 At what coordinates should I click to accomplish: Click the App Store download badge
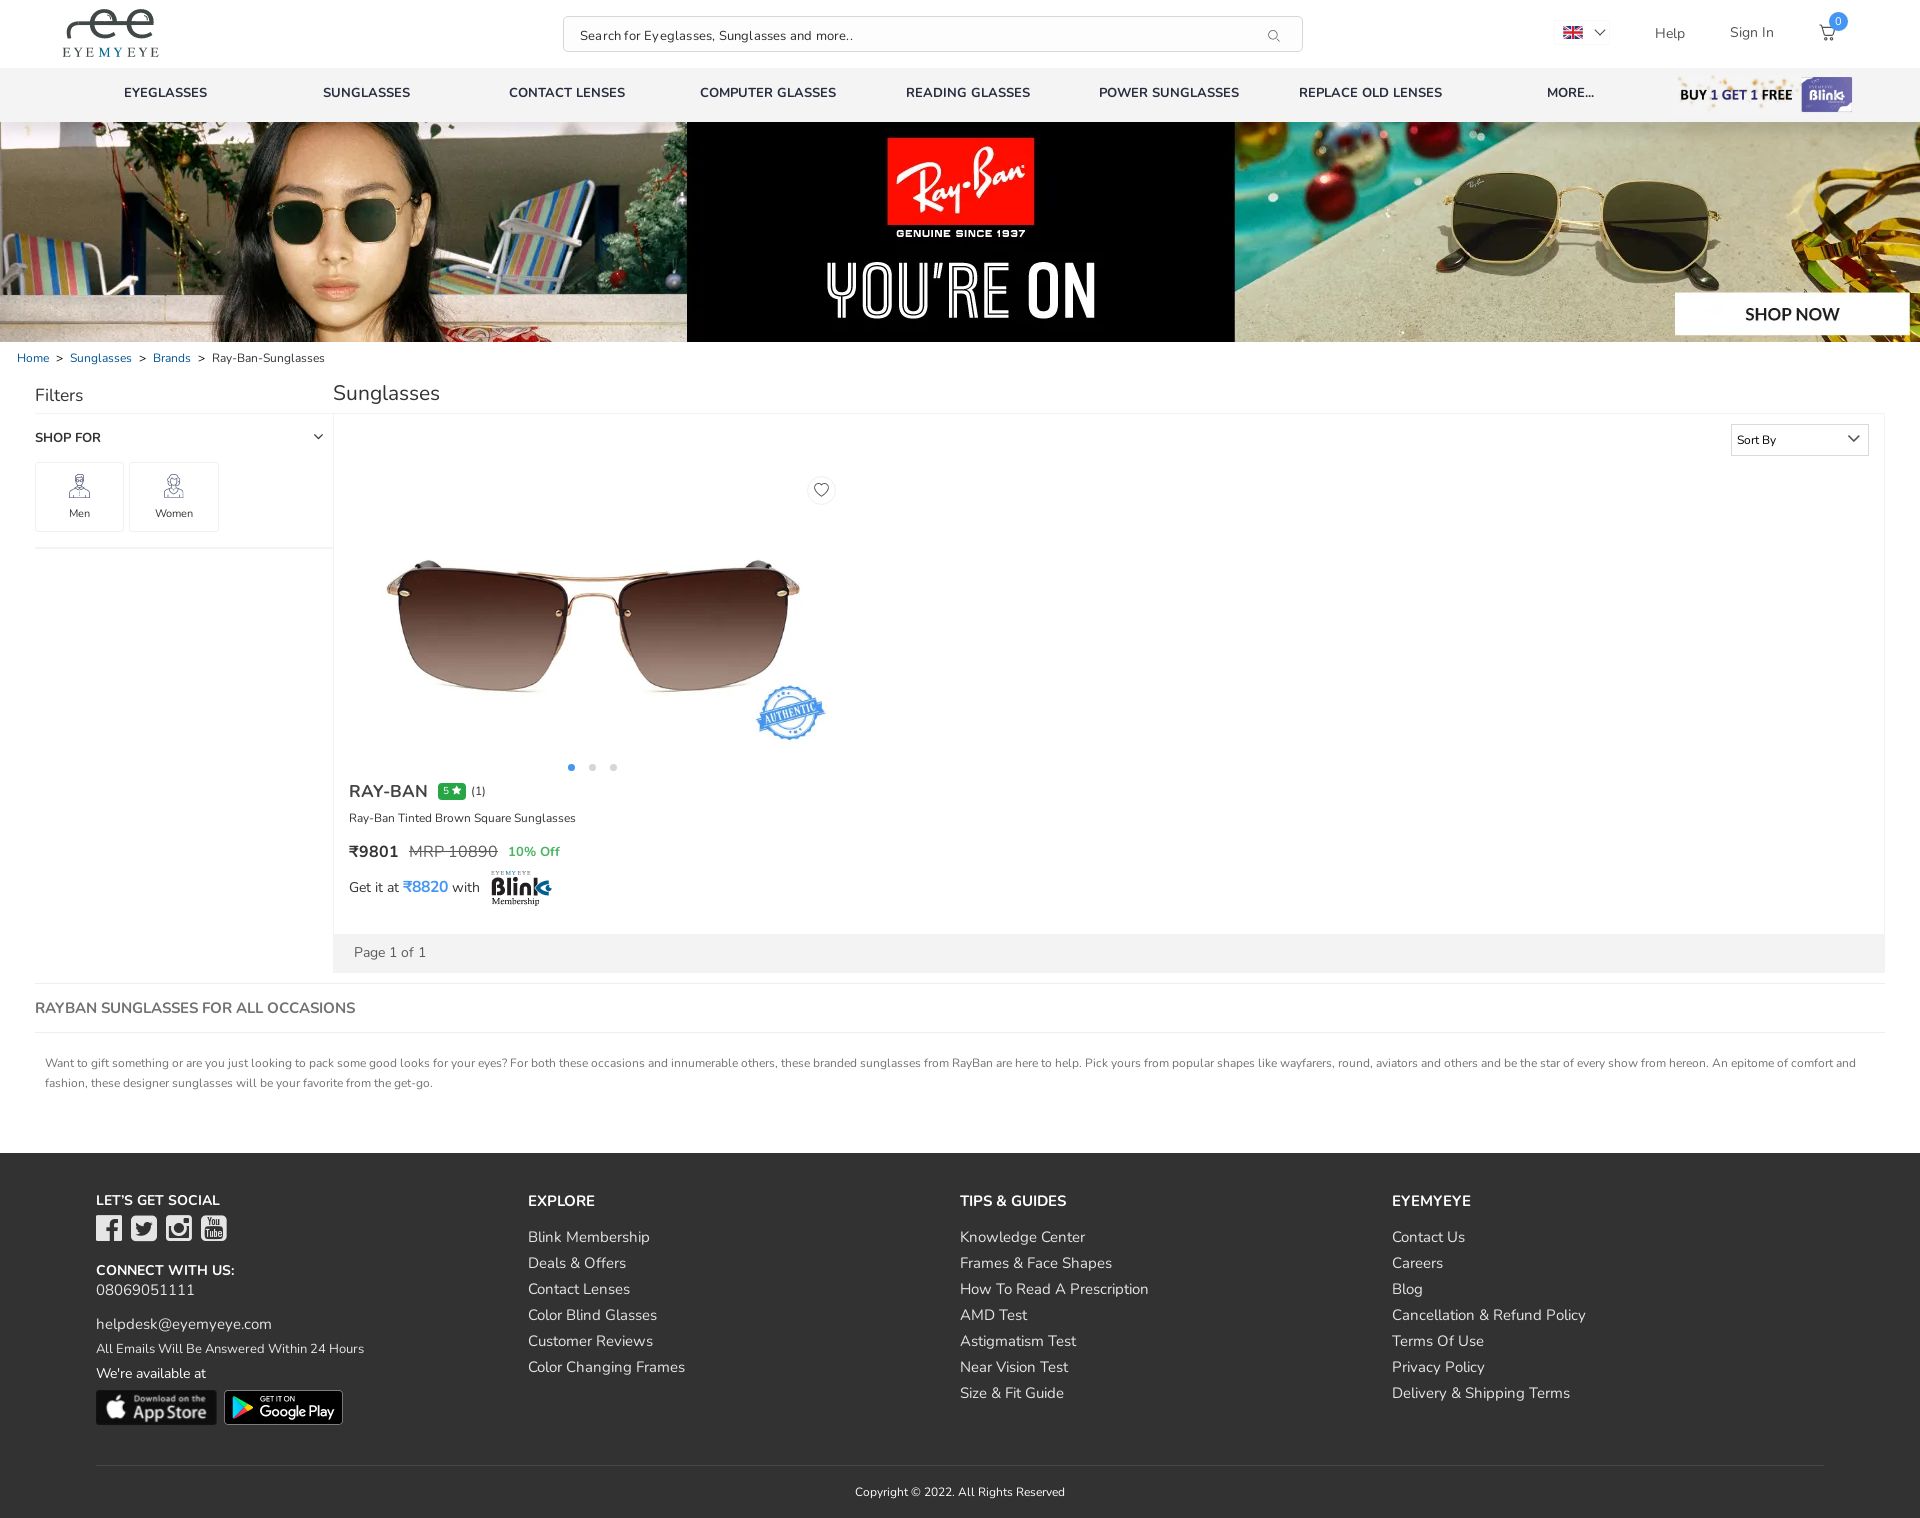point(156,1408)
